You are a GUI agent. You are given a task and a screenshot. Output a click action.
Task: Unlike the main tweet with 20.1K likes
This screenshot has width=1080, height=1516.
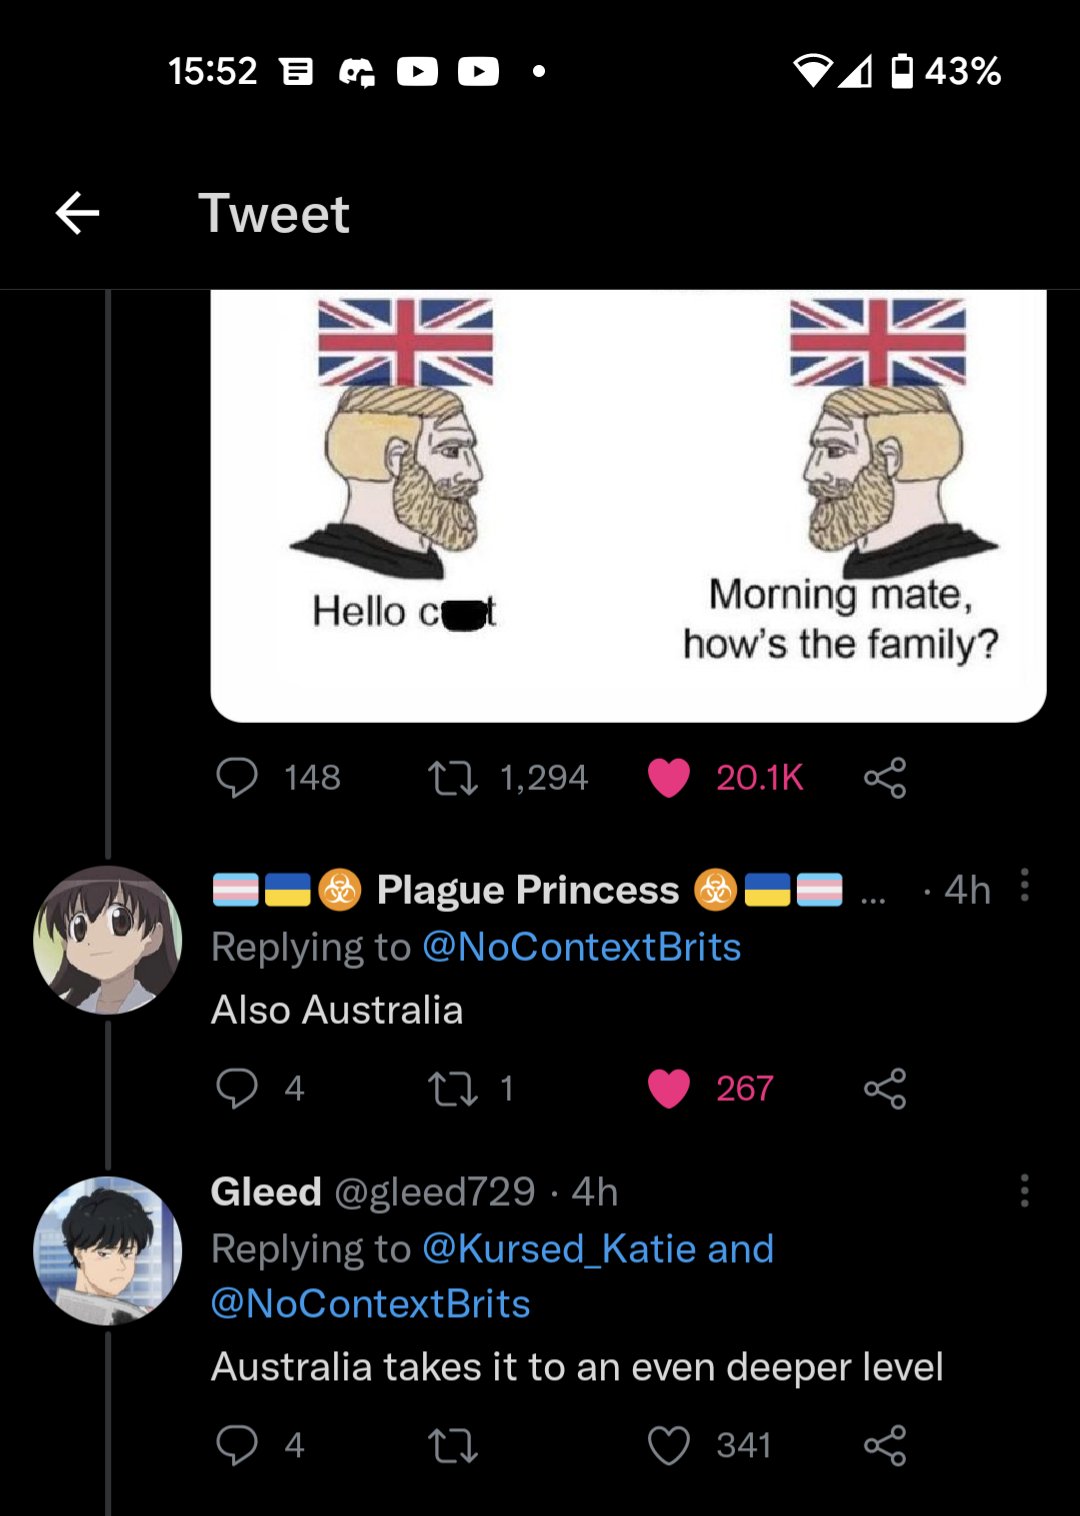pyautogui.click(x=668, y=777)
